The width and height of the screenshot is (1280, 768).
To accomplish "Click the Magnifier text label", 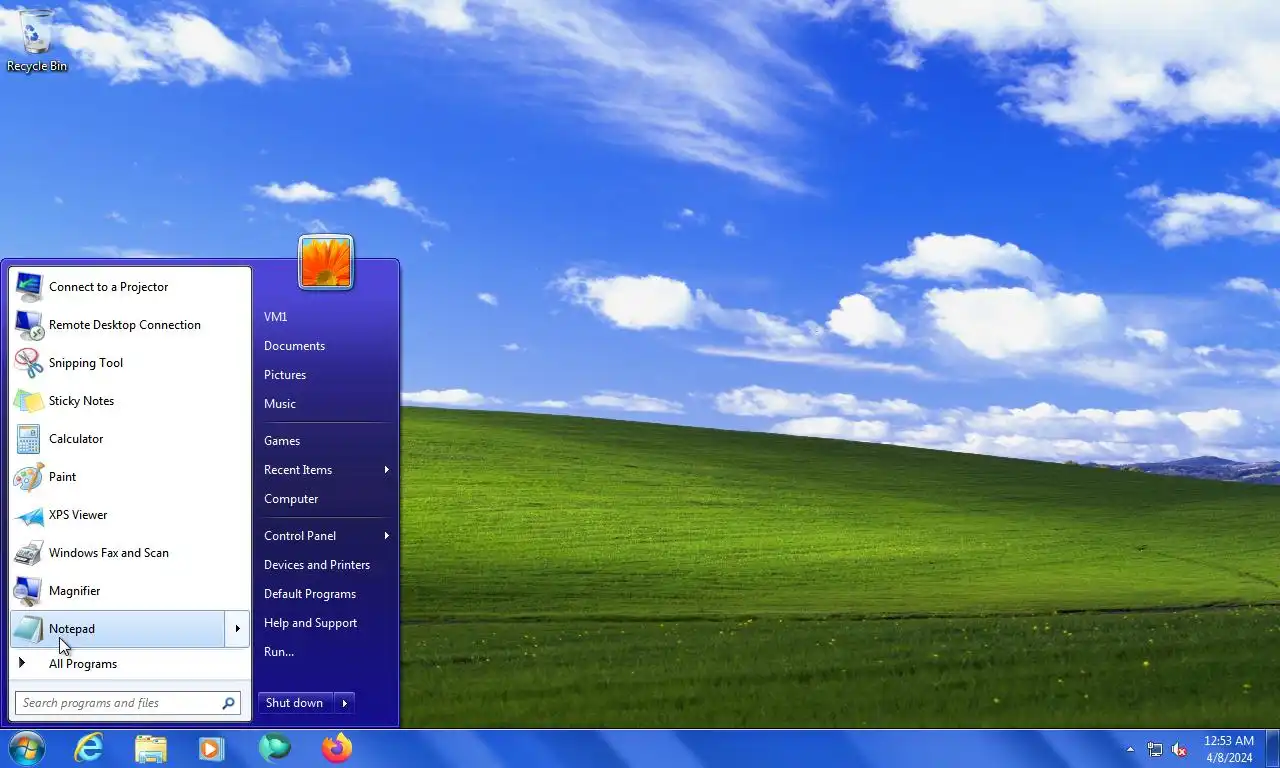I will (75, 591).
